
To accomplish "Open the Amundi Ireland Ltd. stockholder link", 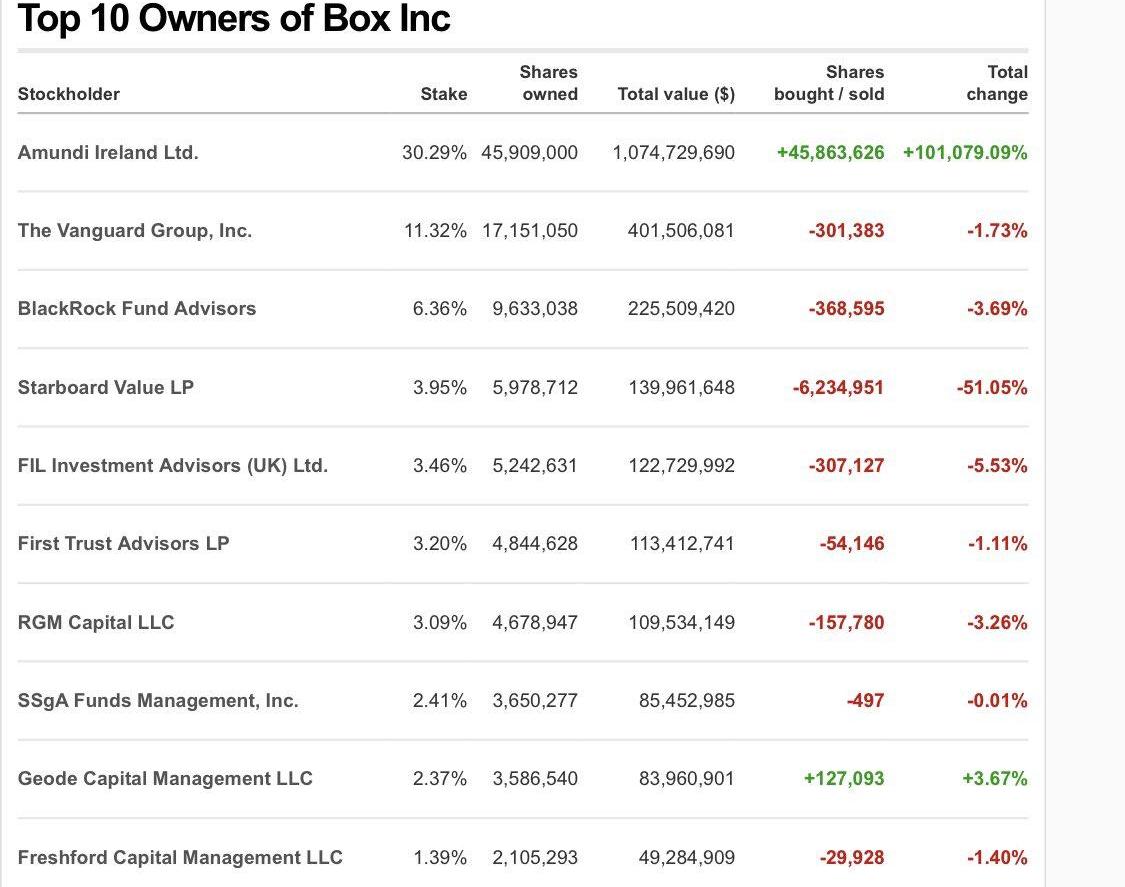I will pos(108,153).
